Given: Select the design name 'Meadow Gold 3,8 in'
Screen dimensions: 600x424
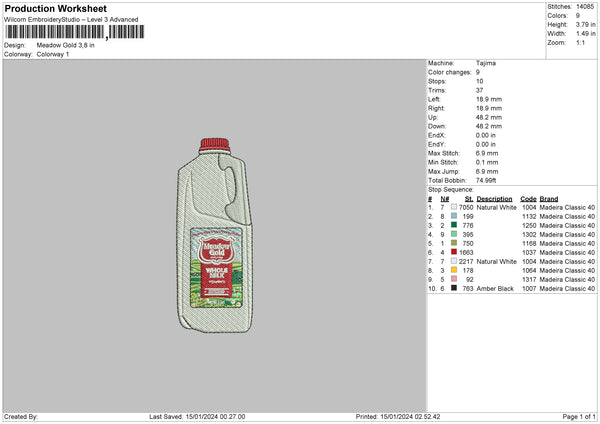Looking at the screenshot, I should click(65, 45).
